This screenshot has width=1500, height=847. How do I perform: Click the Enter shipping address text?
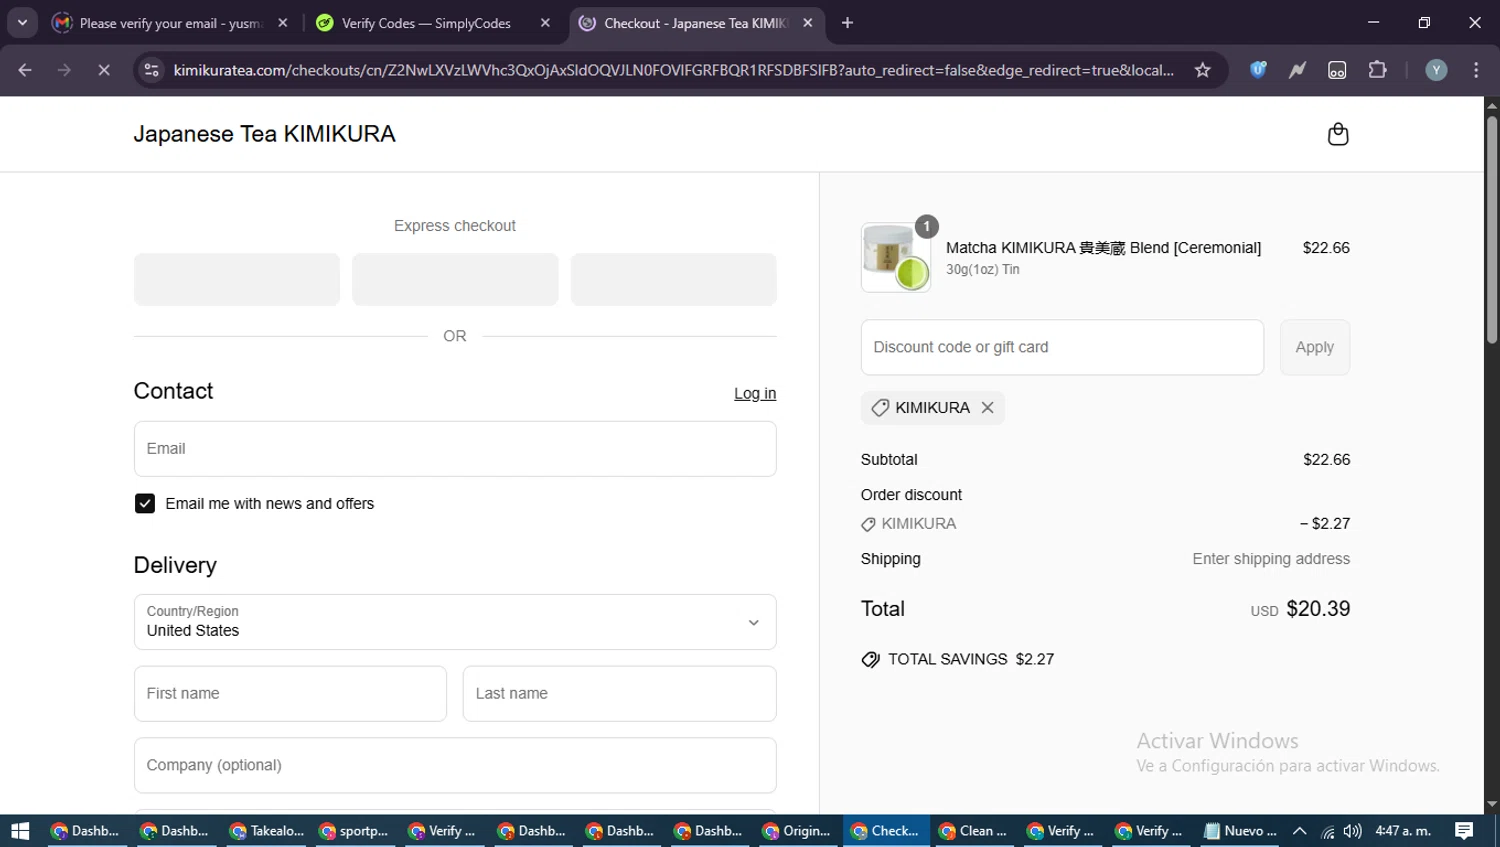[1271, 559]
